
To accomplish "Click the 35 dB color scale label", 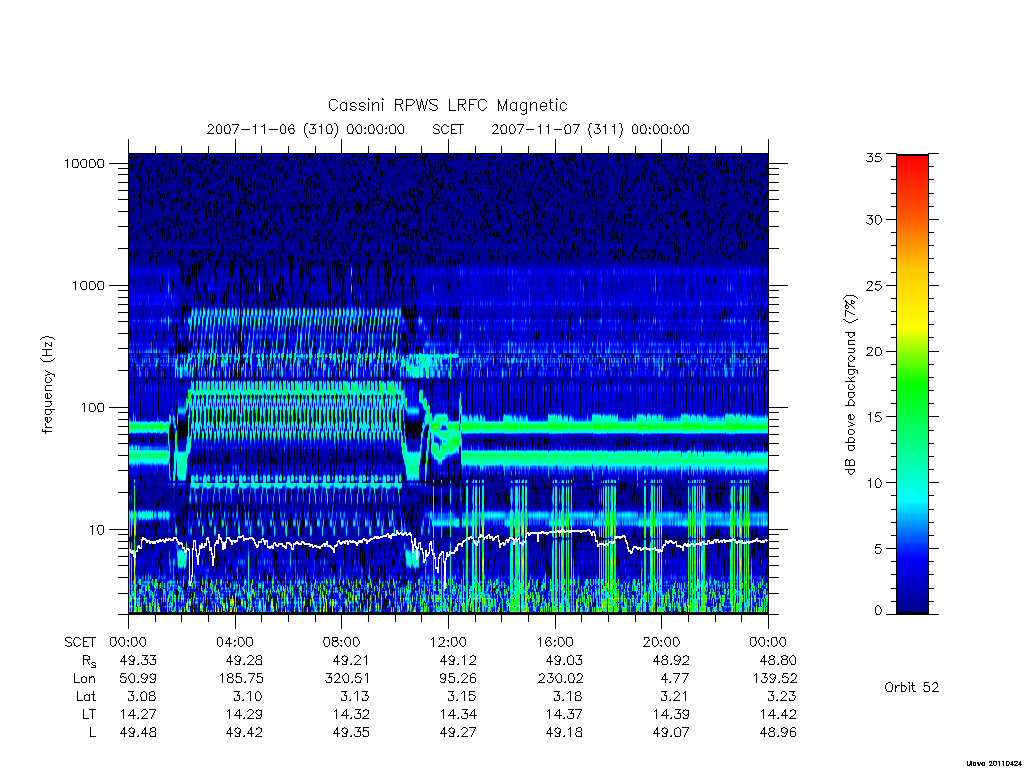I will pyautogui.click(x=873, y=157).
